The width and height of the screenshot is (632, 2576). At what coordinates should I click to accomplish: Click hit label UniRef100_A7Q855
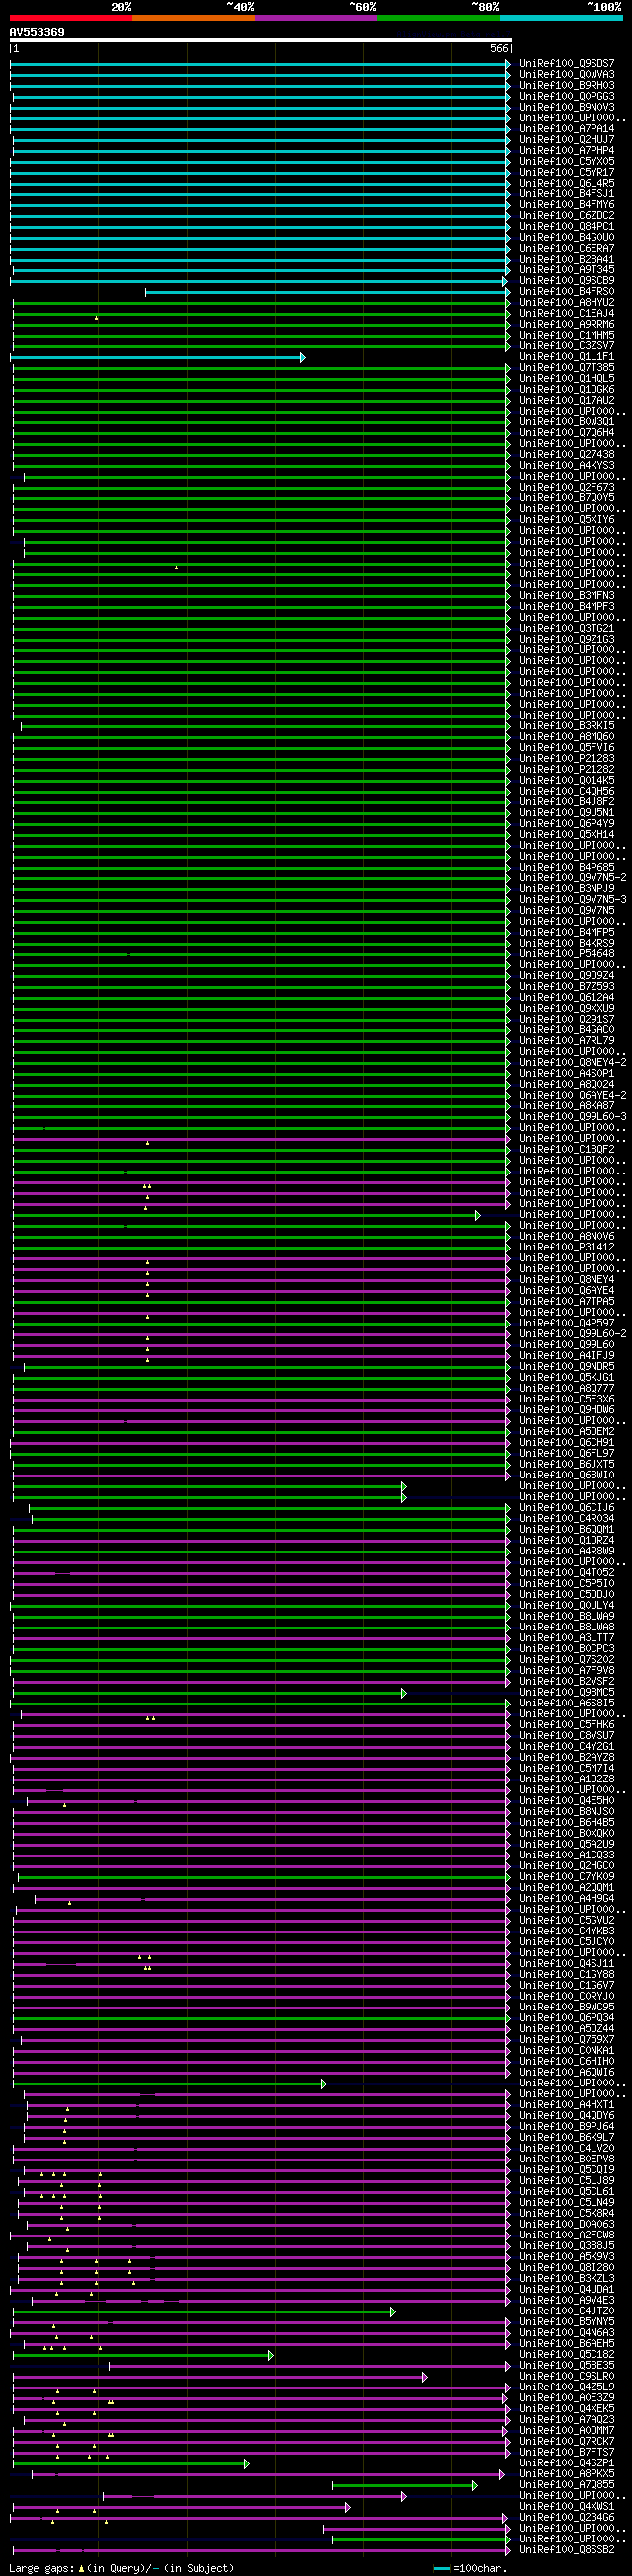point(567,2485)
